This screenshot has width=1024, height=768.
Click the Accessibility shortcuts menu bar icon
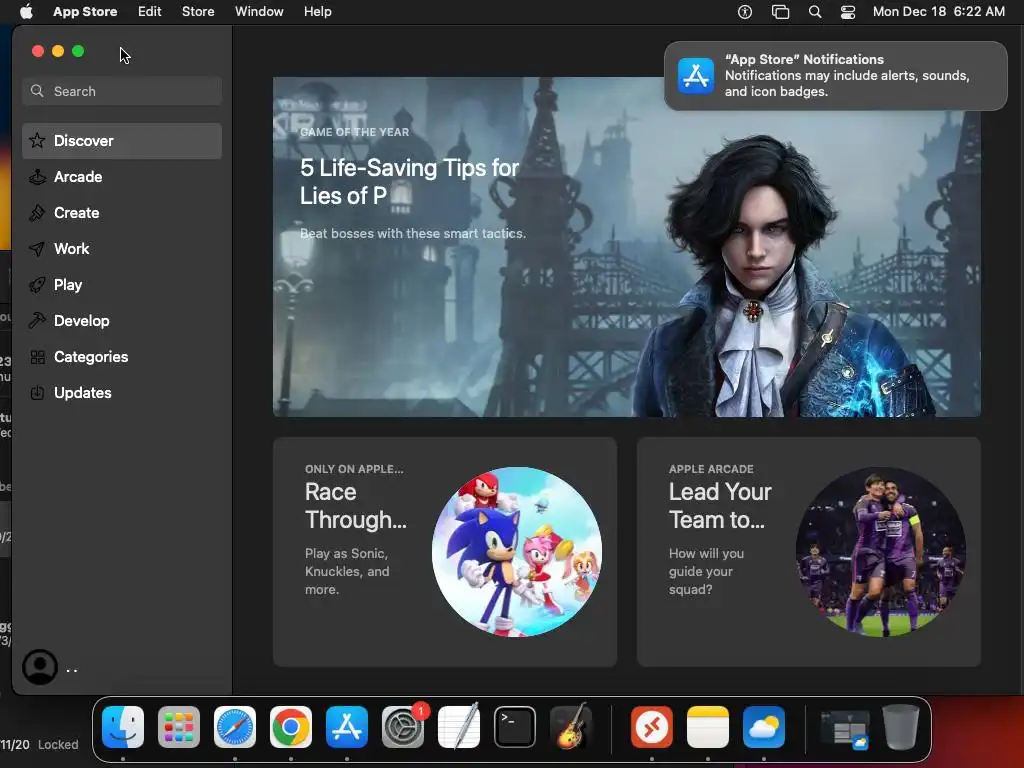pos(744,12)
